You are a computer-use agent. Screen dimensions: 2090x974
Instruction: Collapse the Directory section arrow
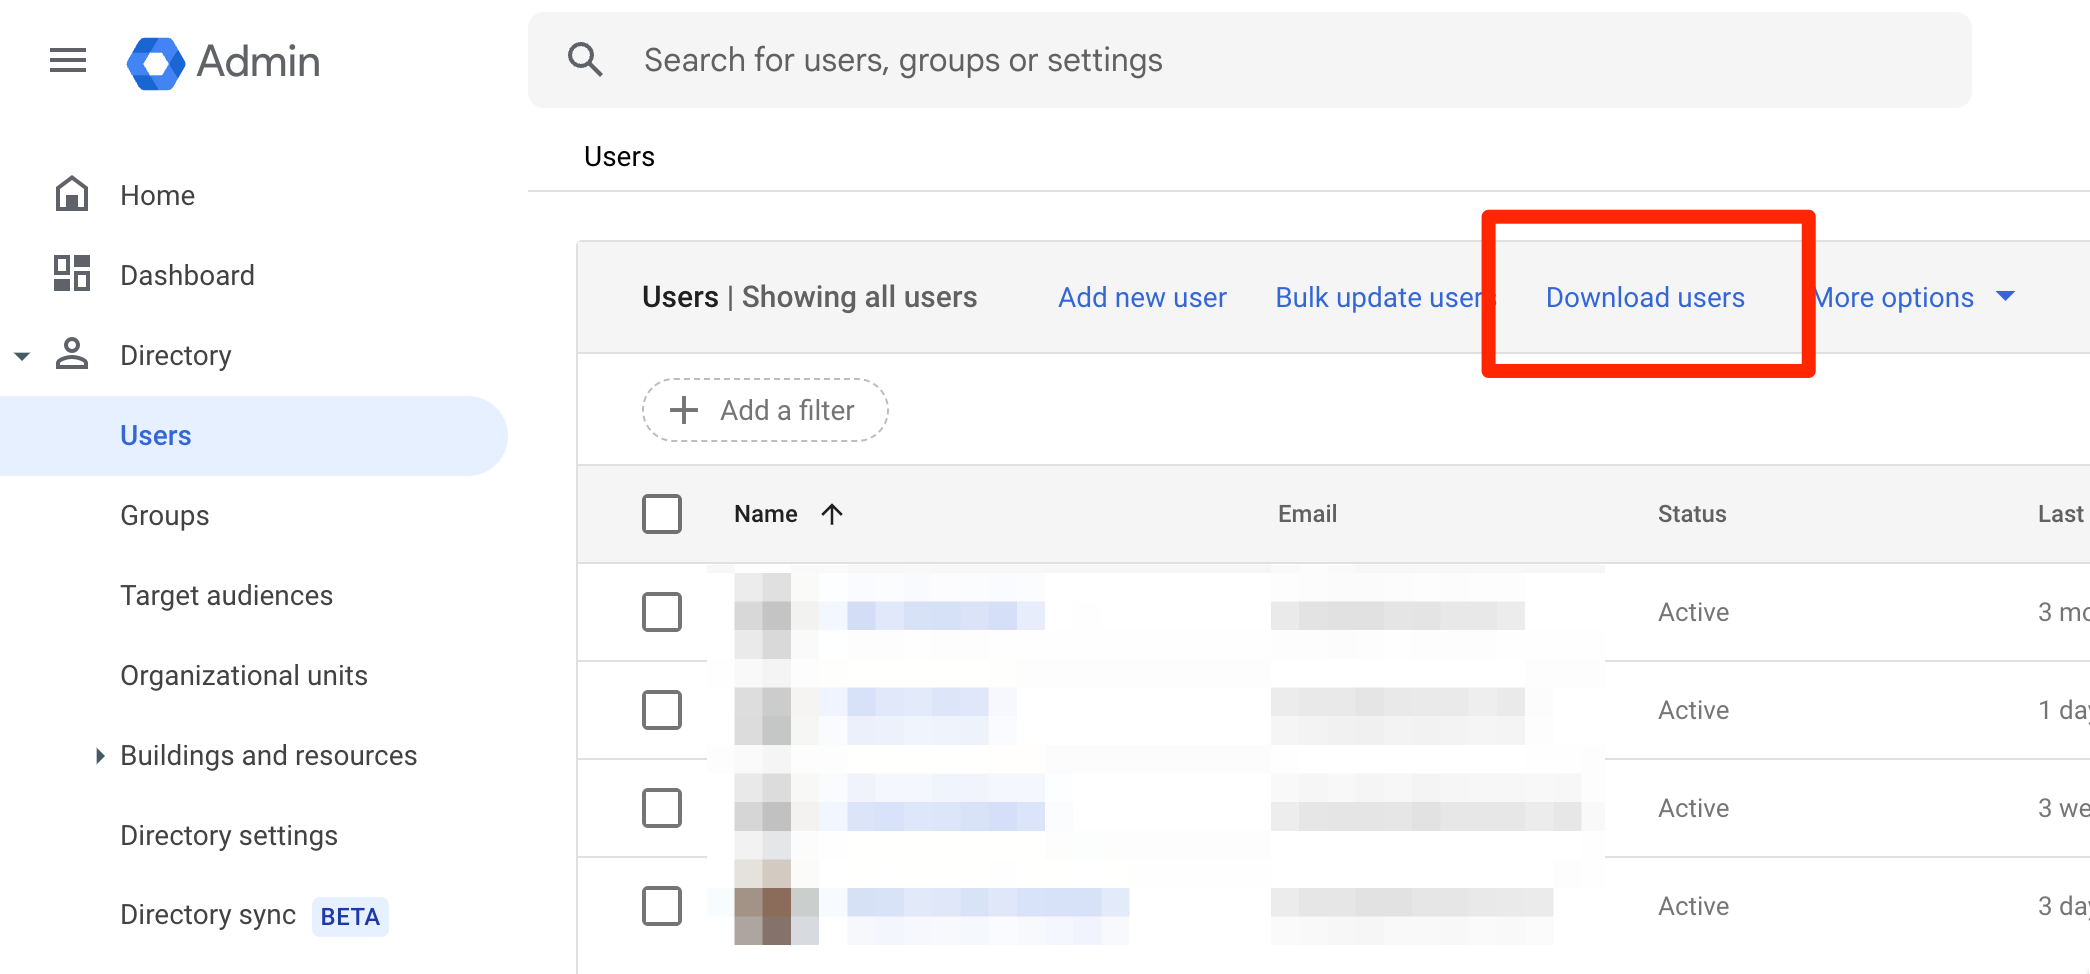tap(22, 356)
